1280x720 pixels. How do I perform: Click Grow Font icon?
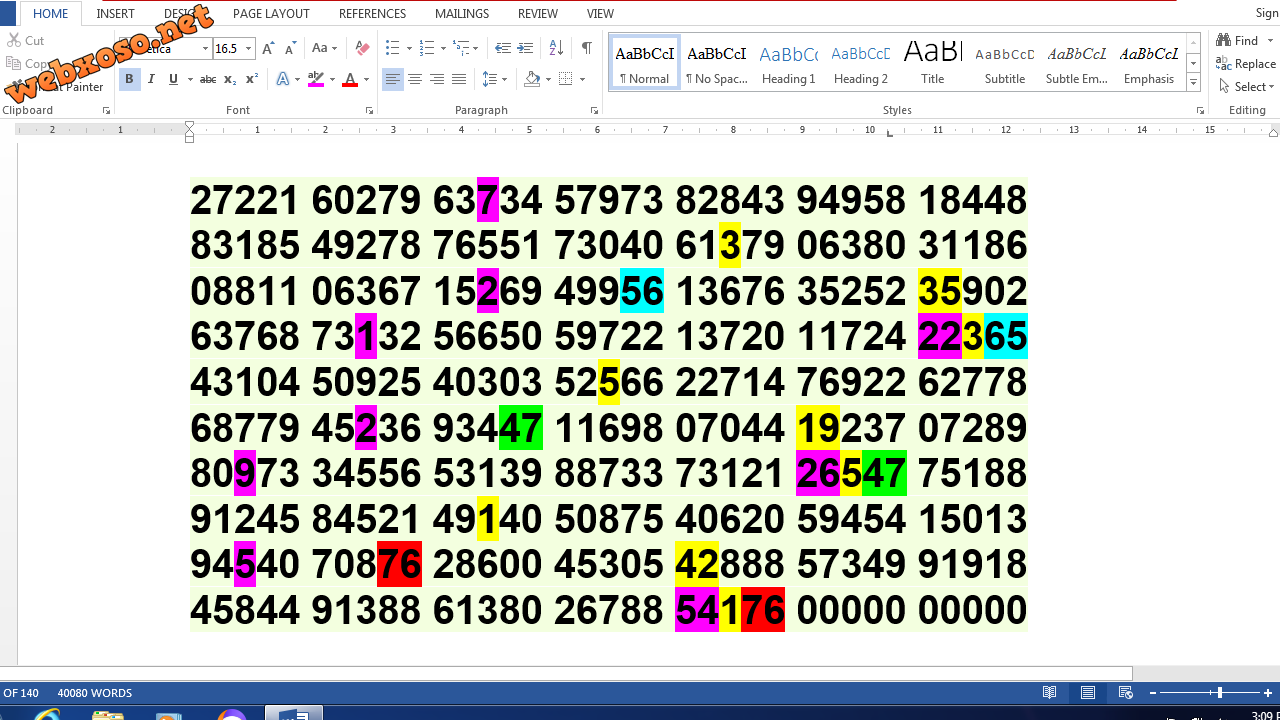point(268,48)
